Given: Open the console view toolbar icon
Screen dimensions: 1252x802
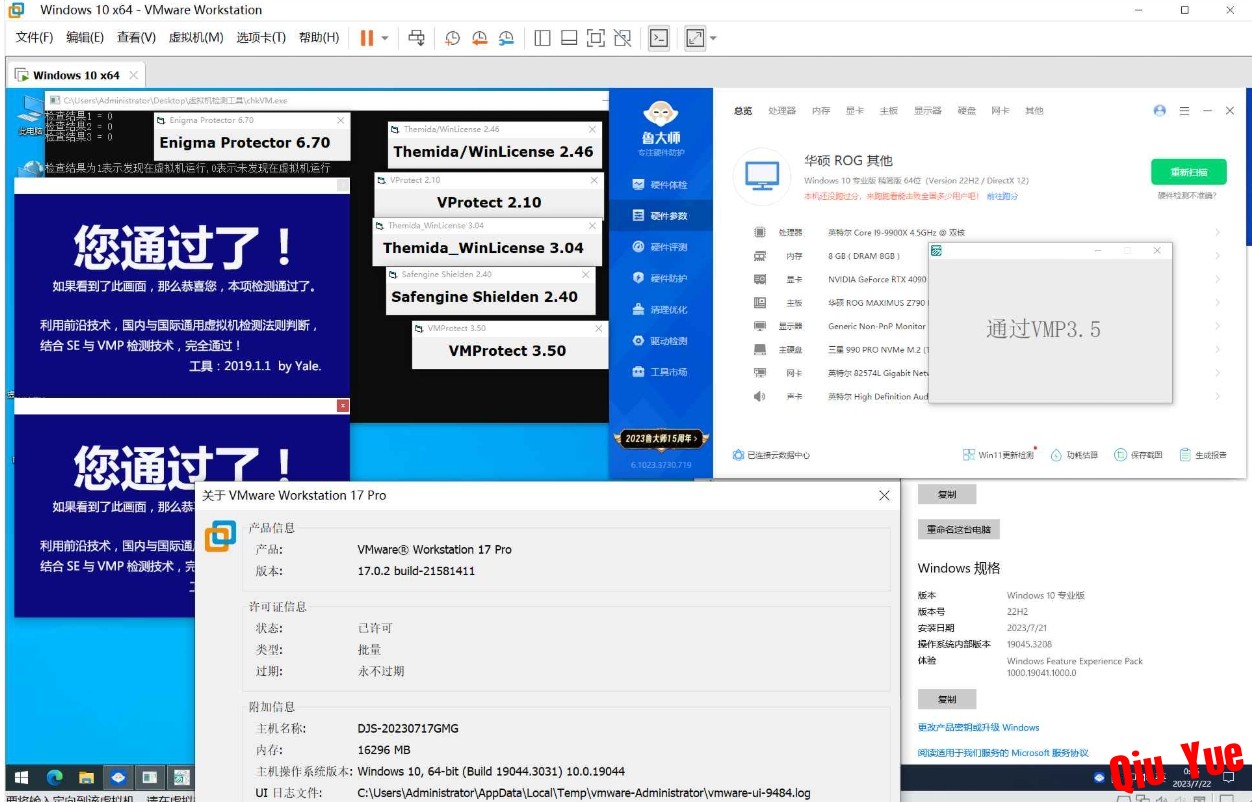Looking at the screenshot, I should (x=659, y=38).
